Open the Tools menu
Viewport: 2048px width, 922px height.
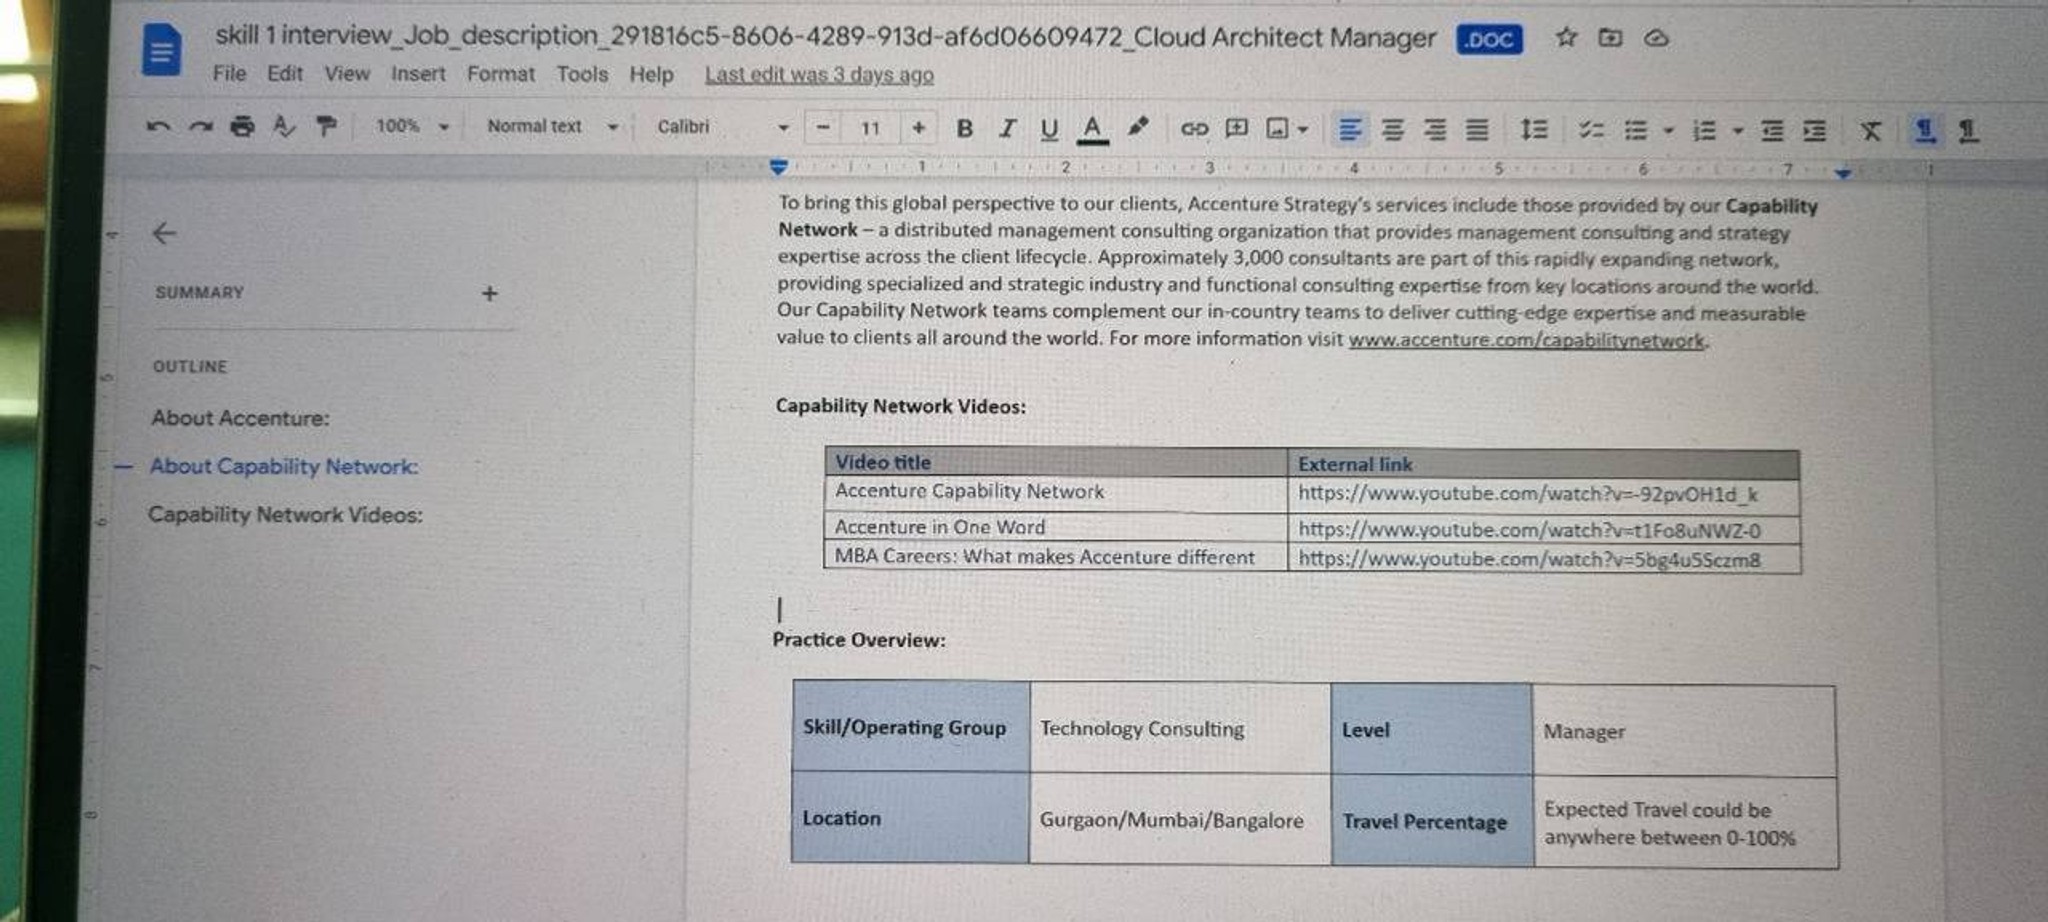[x=582, y=74]
